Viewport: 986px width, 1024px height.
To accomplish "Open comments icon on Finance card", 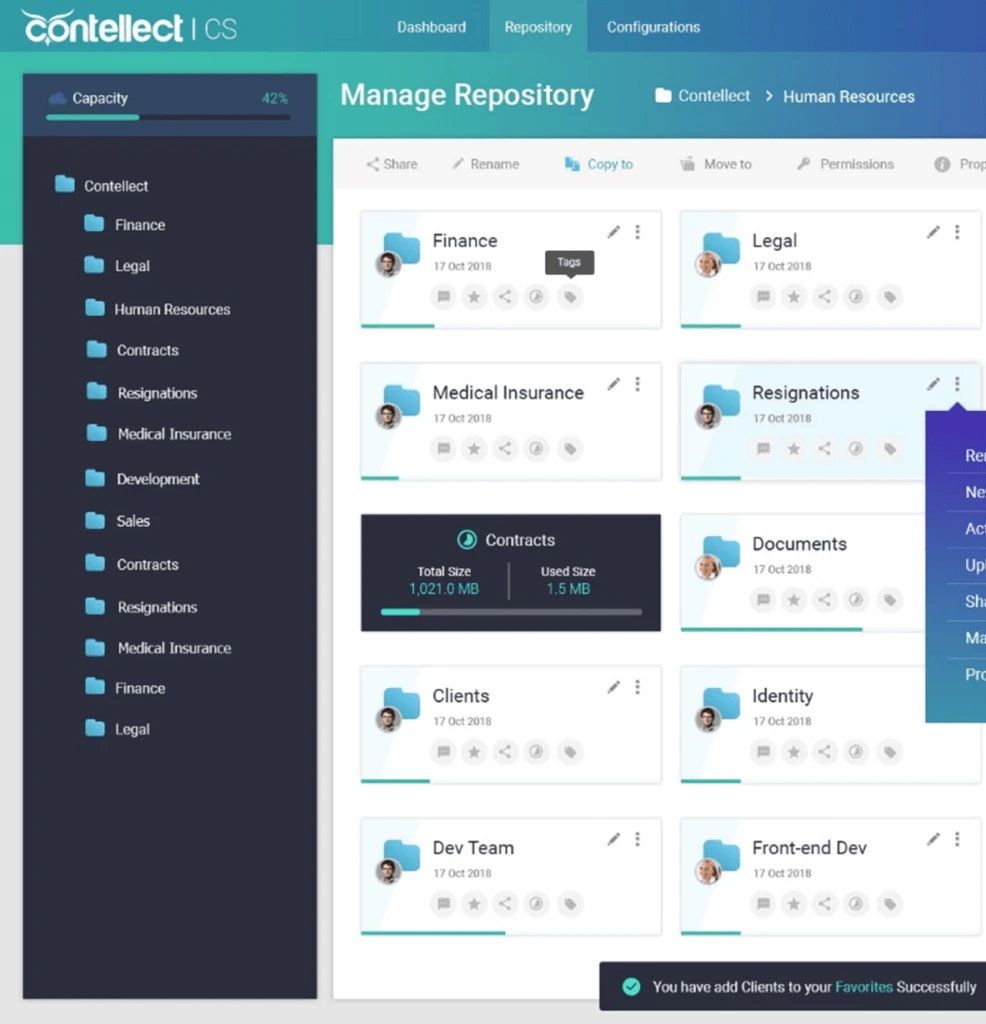I will pos(443,297).
